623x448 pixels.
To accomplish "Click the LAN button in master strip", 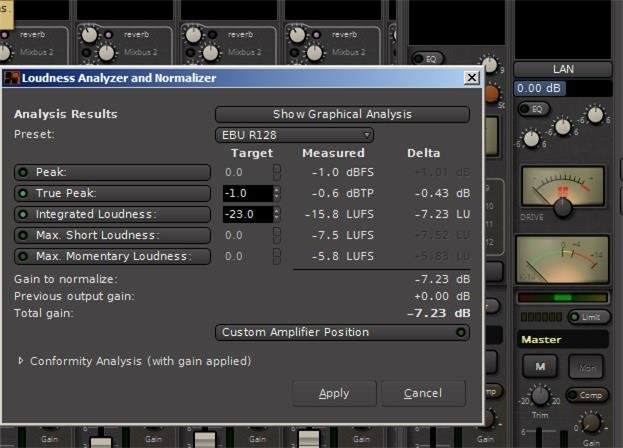I will (x=563, y=69).
